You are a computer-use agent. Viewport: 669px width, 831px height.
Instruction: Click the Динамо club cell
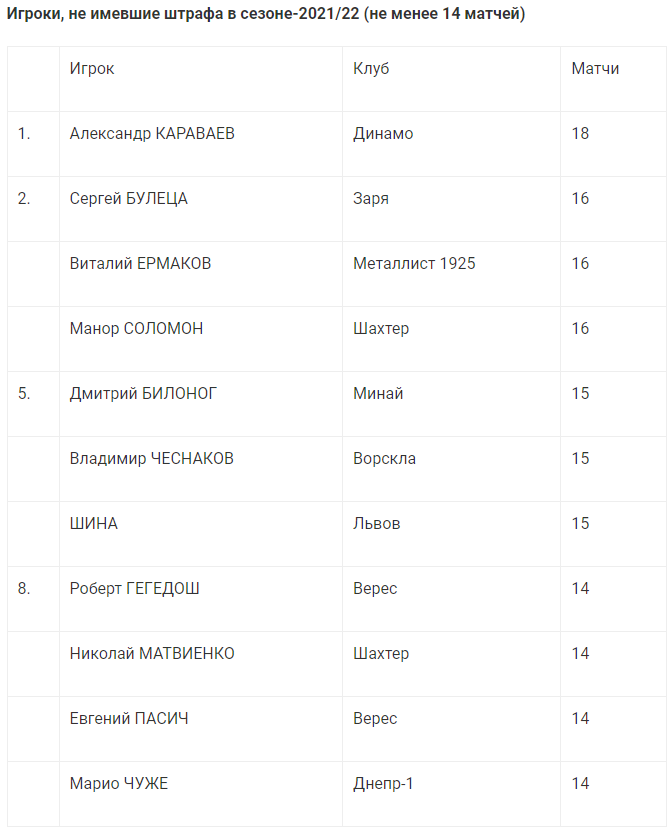[383, 134]
